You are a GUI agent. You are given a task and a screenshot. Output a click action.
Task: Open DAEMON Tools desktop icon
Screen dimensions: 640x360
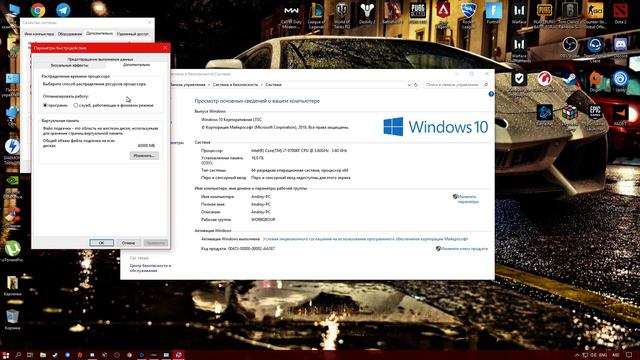click(x=12, y=150)
